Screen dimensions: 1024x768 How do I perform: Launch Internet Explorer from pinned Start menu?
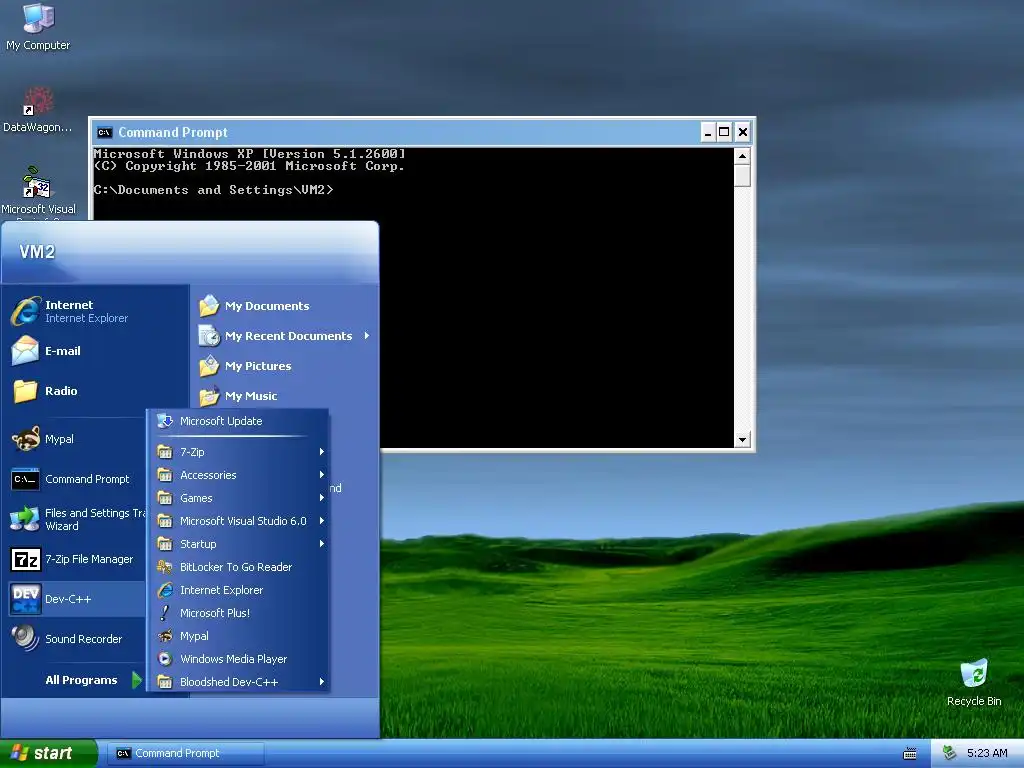point(97,311)
